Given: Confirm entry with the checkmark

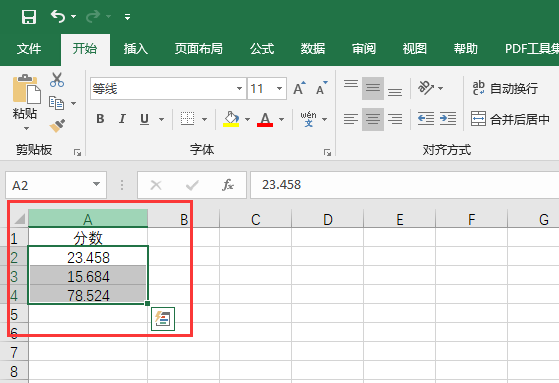Looking at the screenshot, I should point(192,185).
